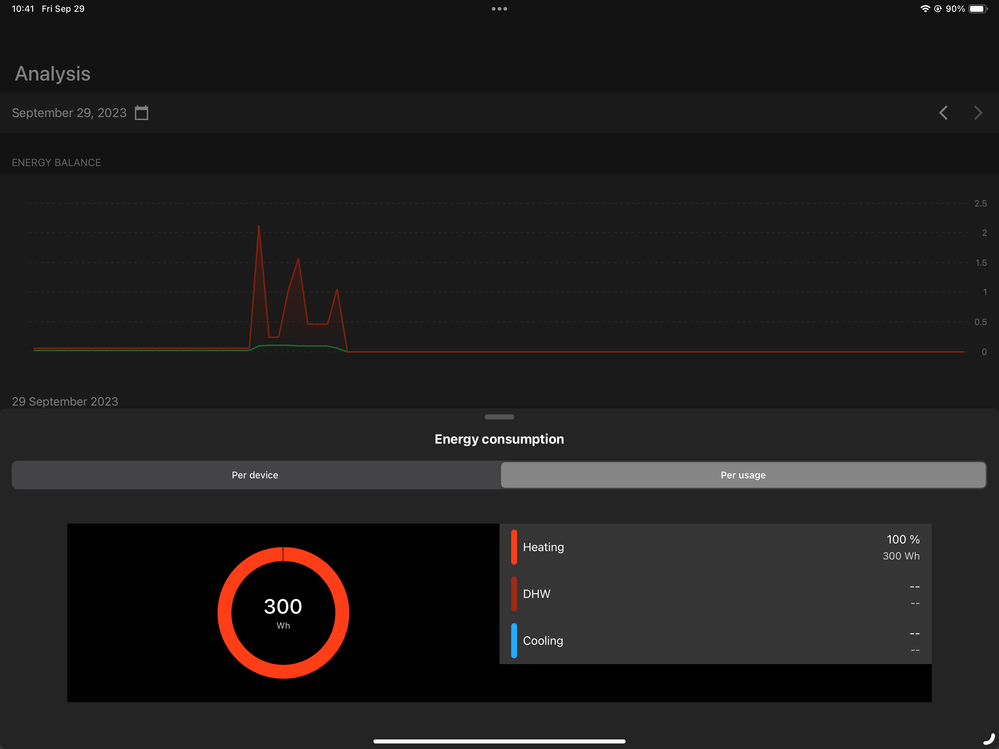Click the blue Cooling color swatch
This screenshot has height=749, width=999.
(514, 641)
